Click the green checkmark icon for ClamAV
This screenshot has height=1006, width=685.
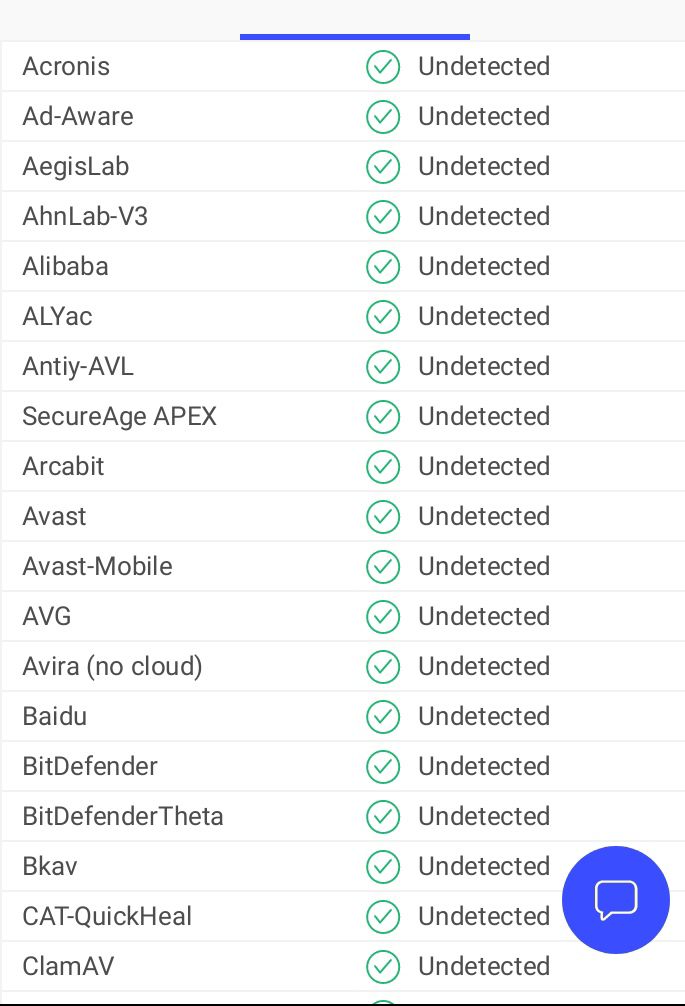click(383, 967)
